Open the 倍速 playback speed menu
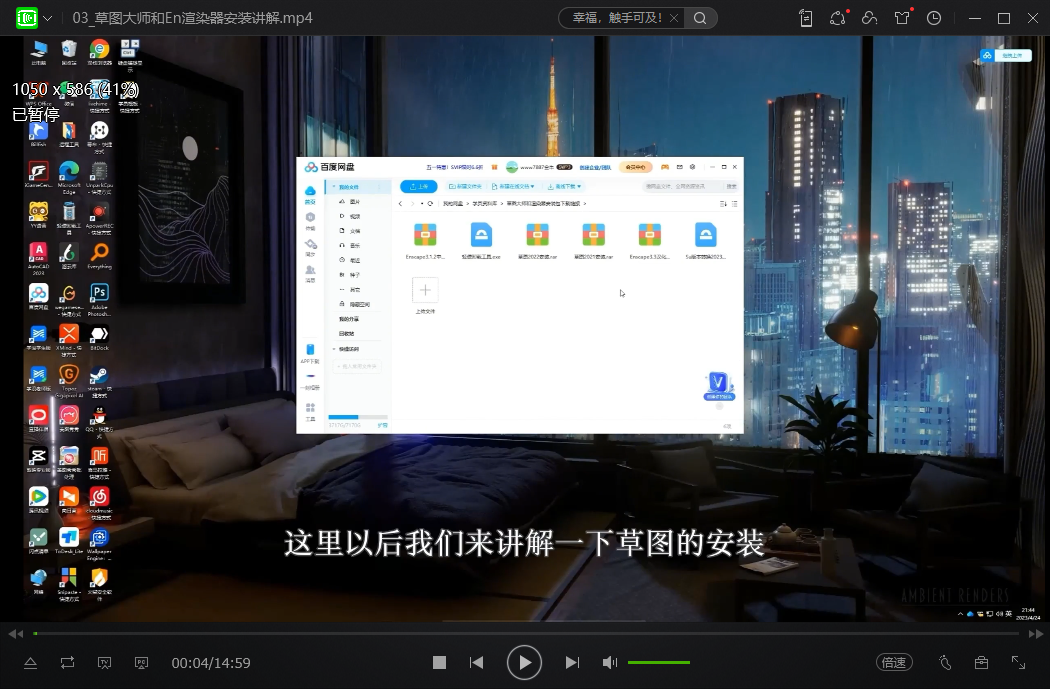This screenshot has height=689, width=1050. (894, 662)
